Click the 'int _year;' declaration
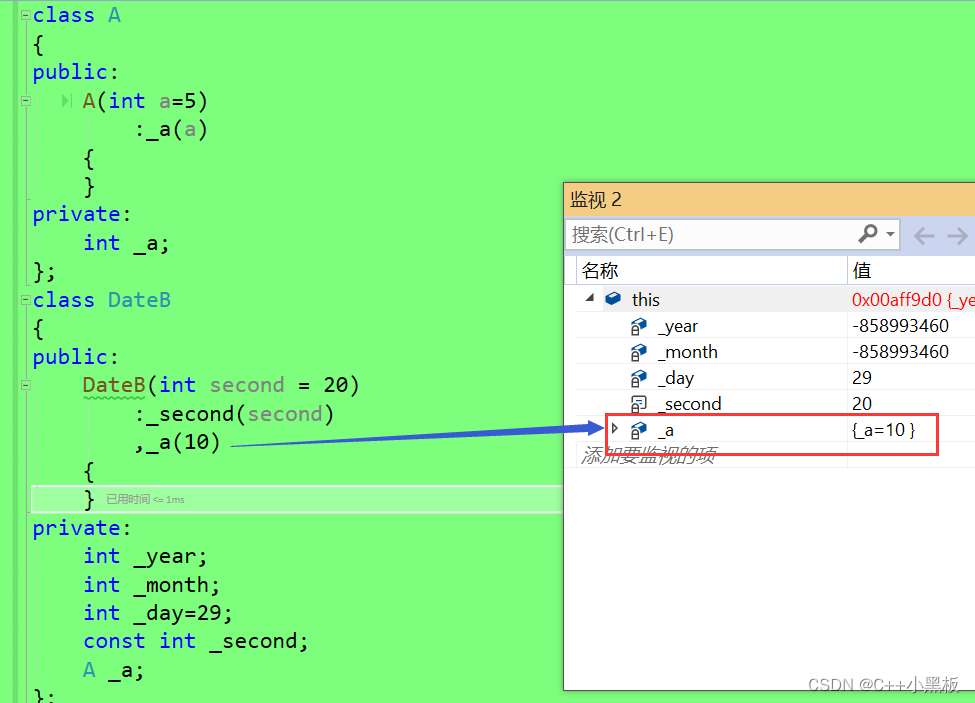The height and width of the screenshot is (703, 975). pyautogui.click(x=145, y=556)
